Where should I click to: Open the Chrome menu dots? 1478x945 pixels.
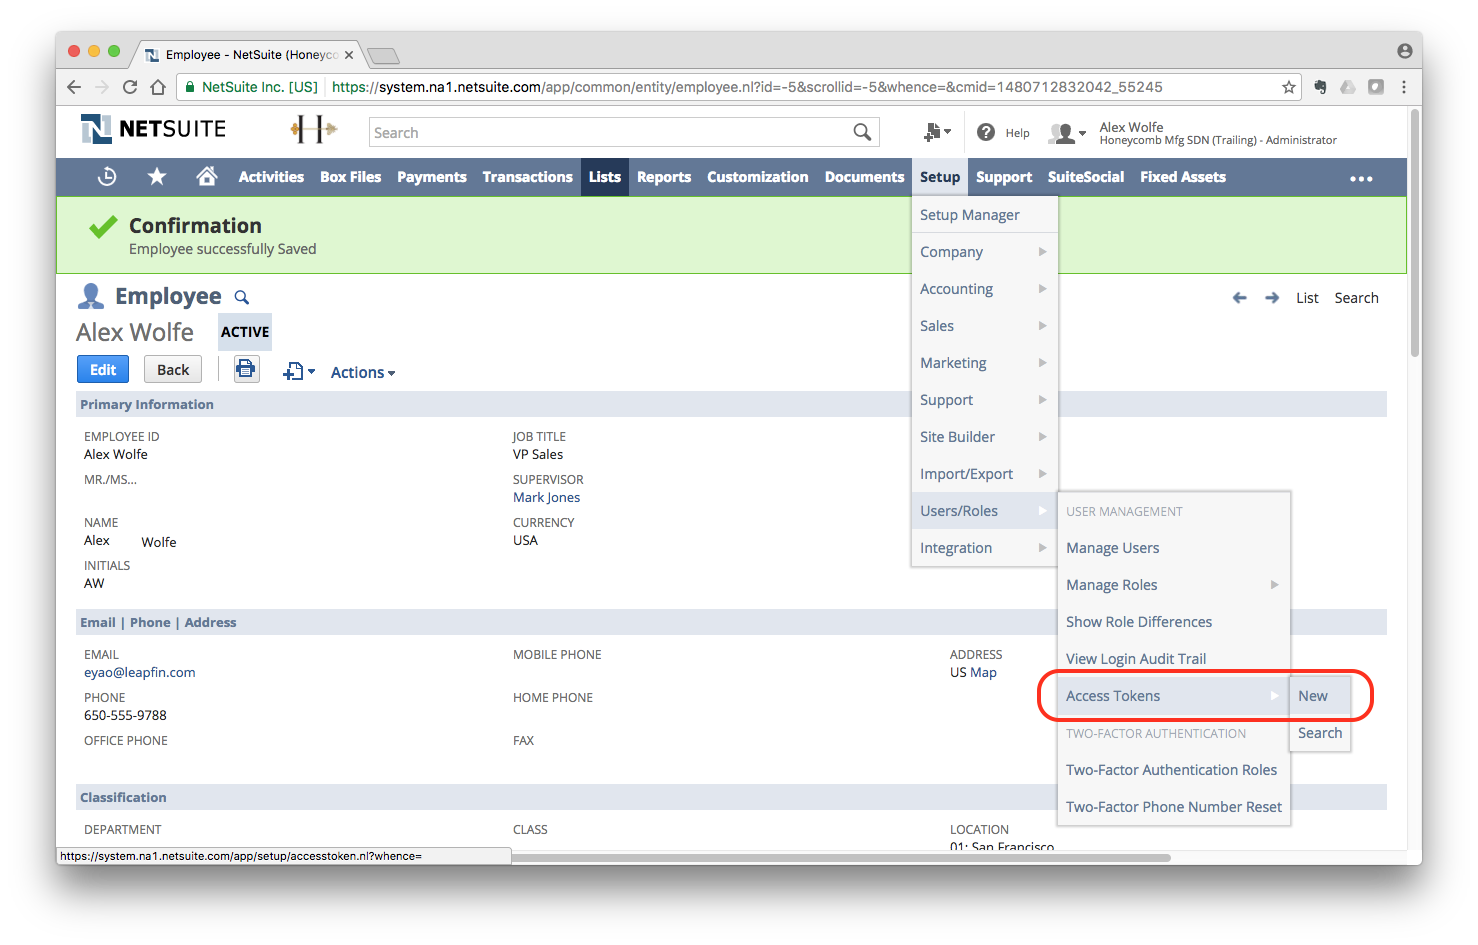(1404, 87)
